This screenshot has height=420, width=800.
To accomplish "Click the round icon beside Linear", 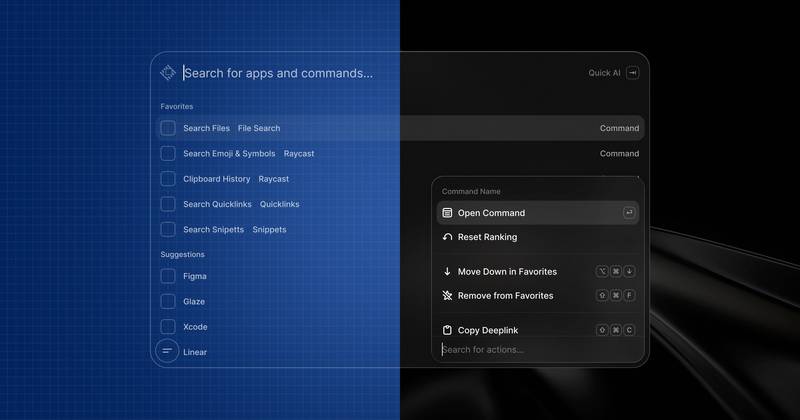I will [167, 351].
